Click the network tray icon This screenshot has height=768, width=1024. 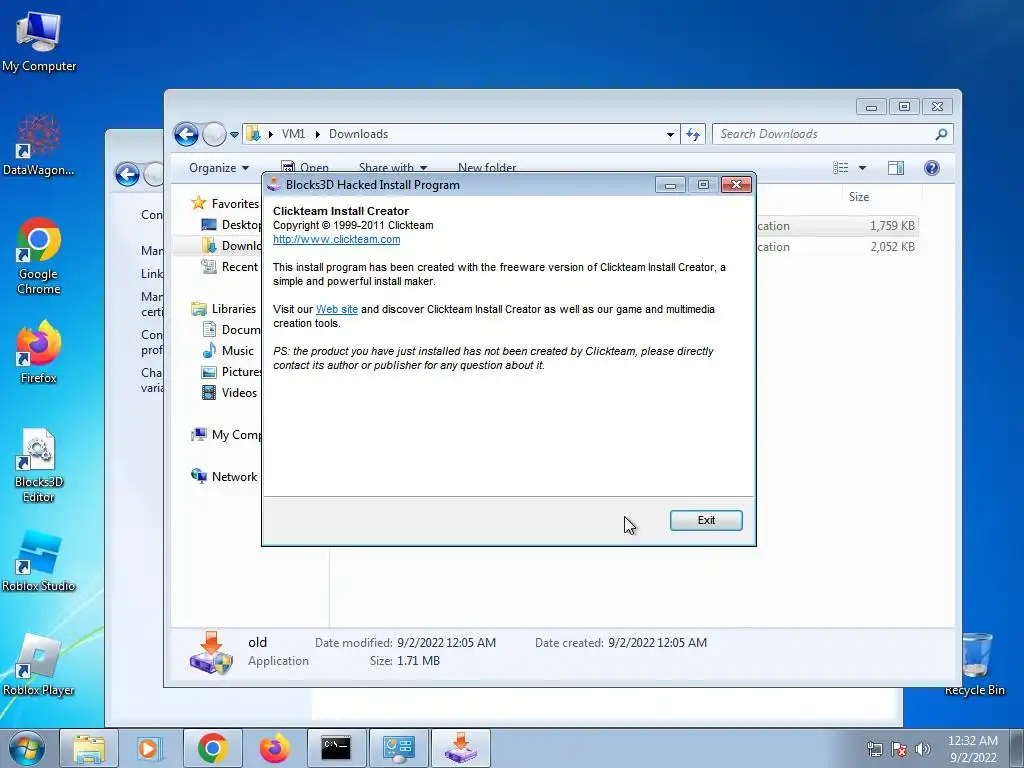click(x=874, y=749)
